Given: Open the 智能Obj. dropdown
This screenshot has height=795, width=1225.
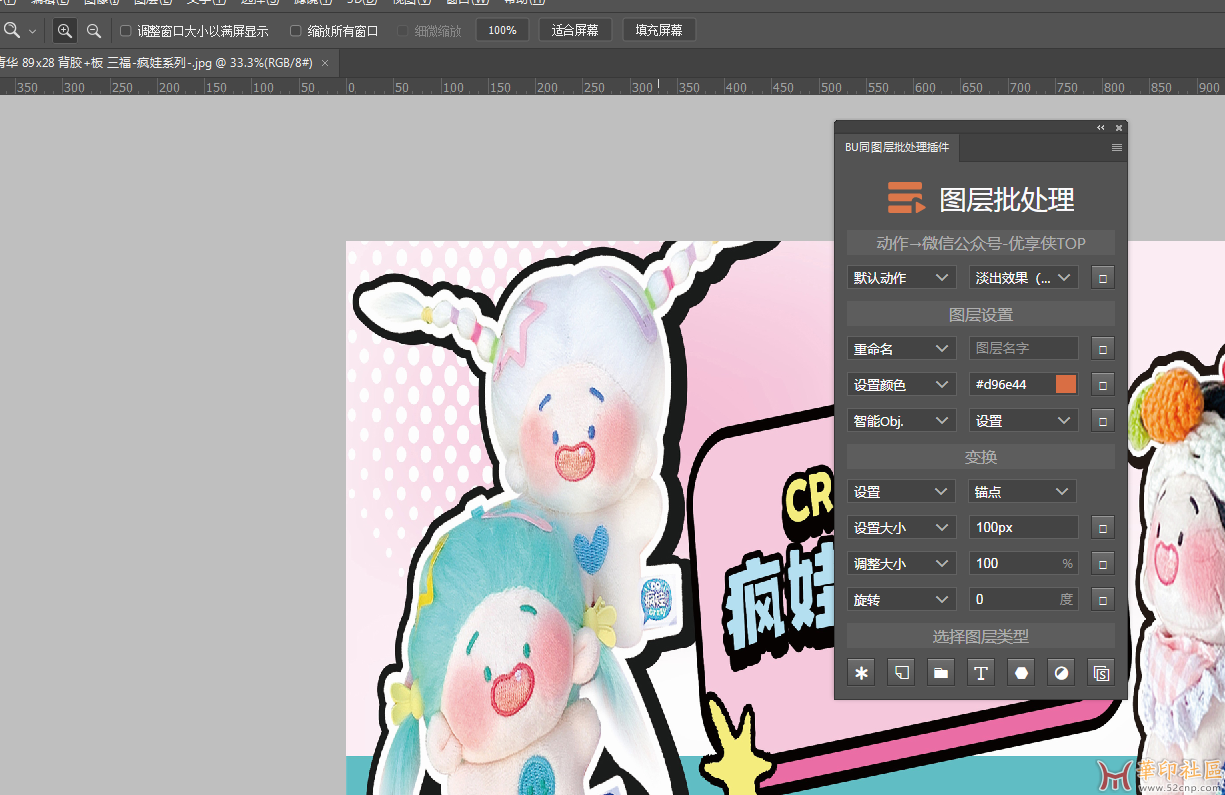Looking at the screenshot, I should tap(902, 421).
